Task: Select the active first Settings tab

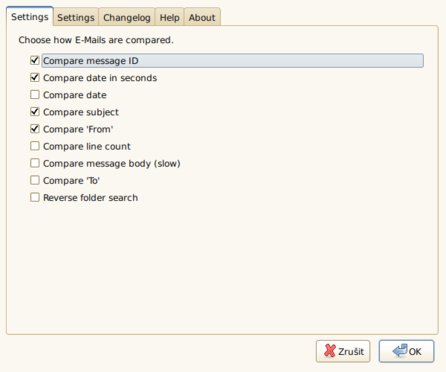Action: [30, 17]
